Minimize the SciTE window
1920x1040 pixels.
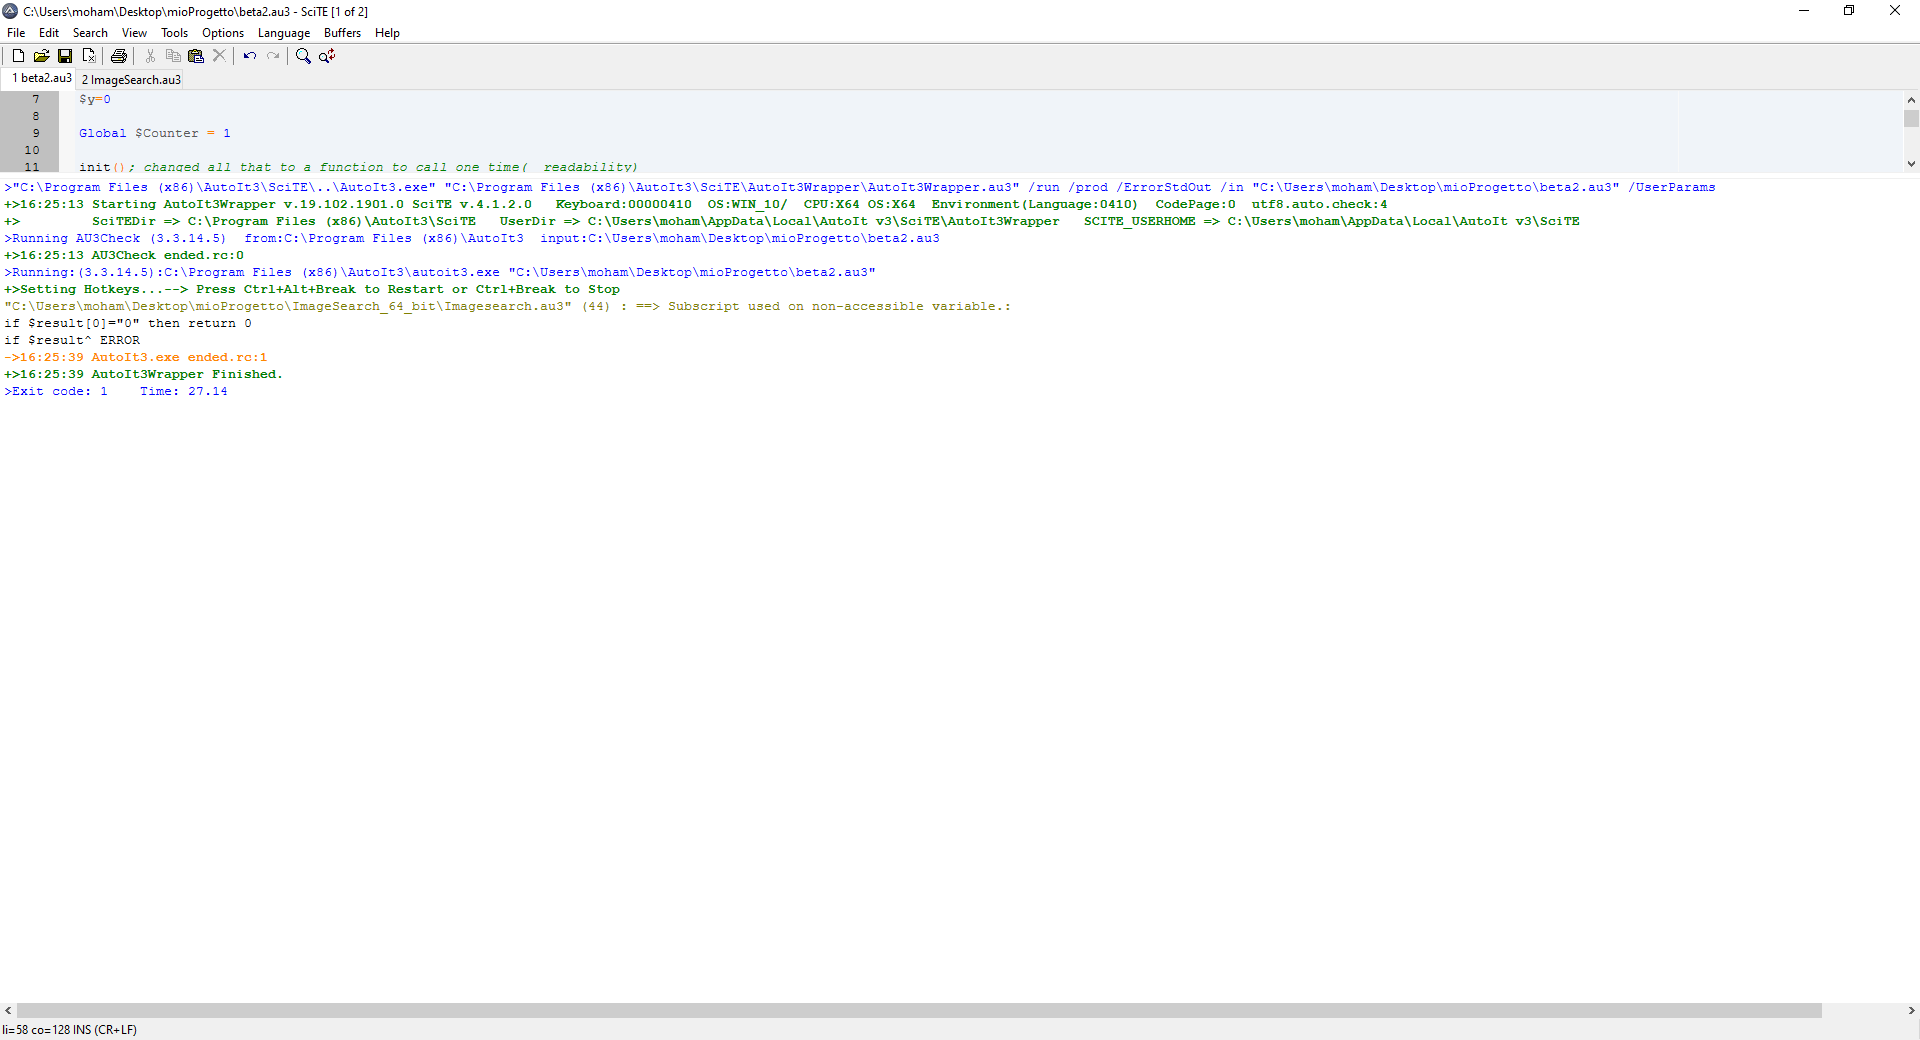tap(1804, 11)
